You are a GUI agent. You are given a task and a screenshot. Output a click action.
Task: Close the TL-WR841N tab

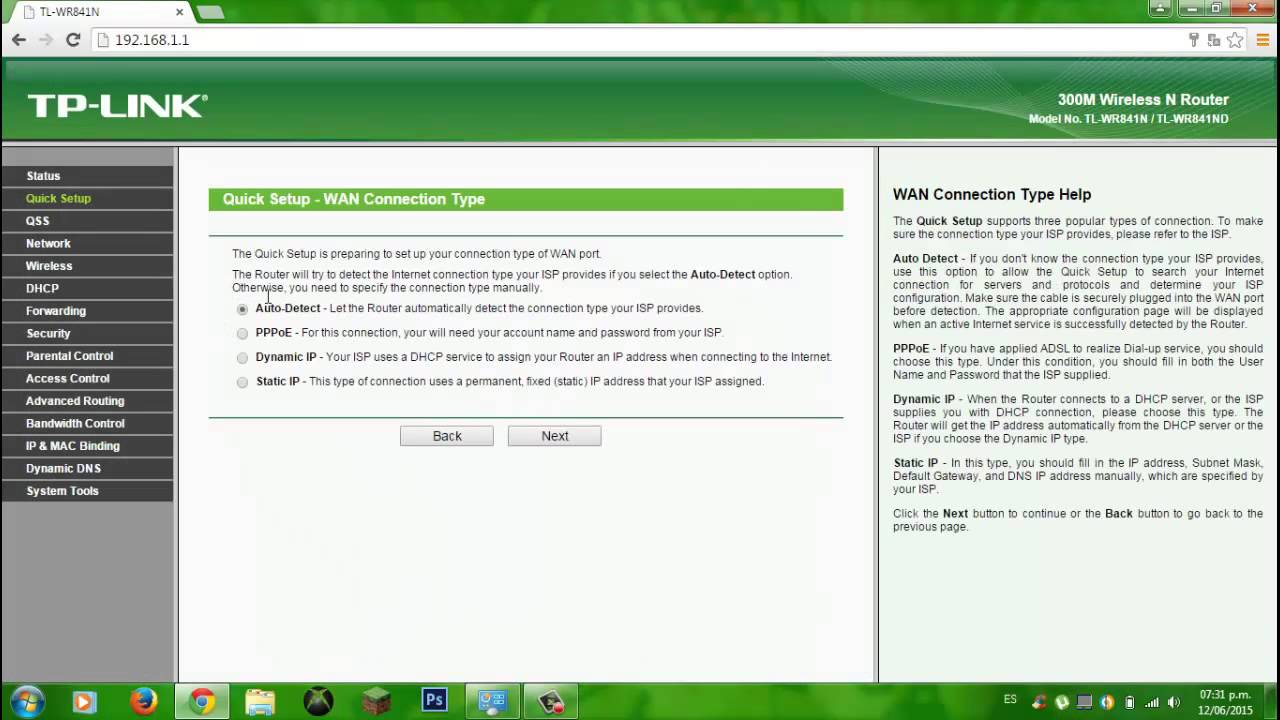(x=180, y=12)
